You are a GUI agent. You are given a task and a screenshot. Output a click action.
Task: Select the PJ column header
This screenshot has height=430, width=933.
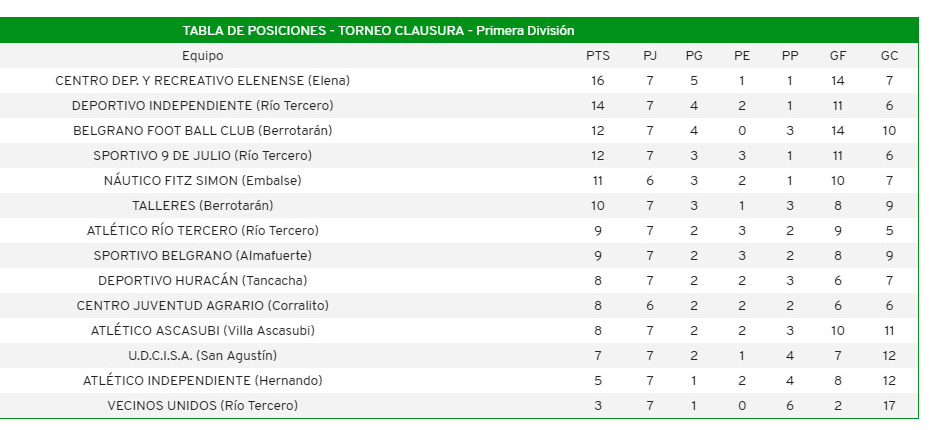(650, 56)
